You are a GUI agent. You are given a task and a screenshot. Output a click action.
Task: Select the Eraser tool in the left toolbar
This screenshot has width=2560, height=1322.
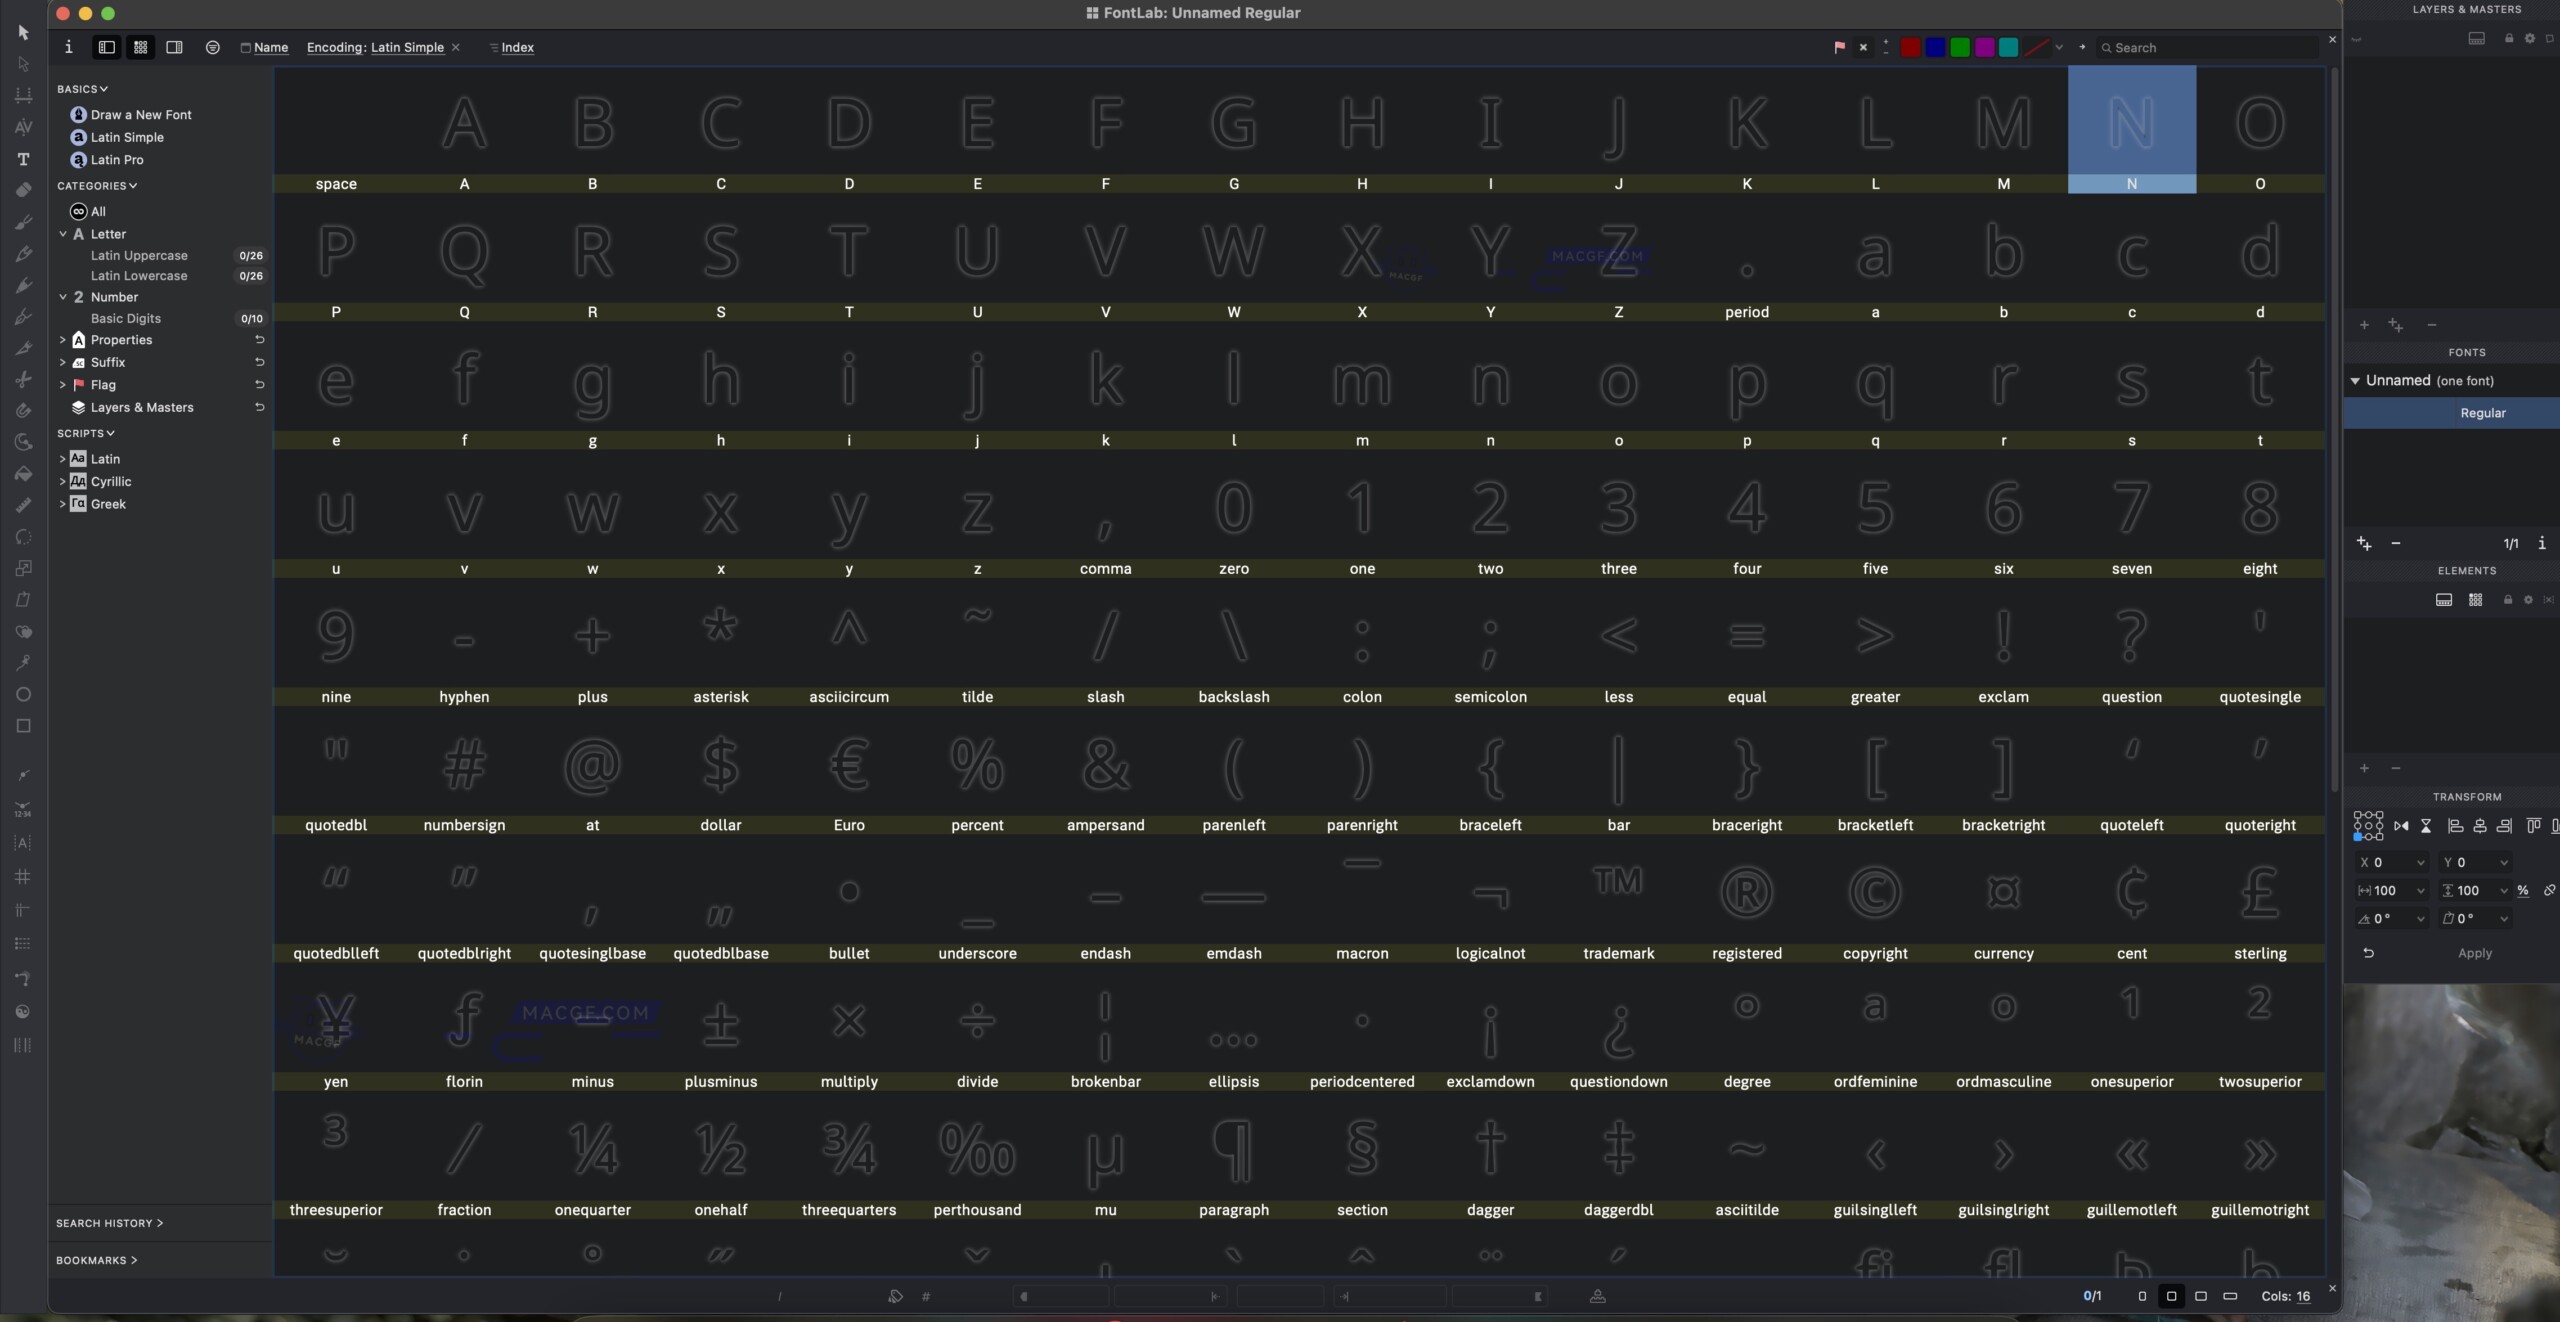point(23,190)
